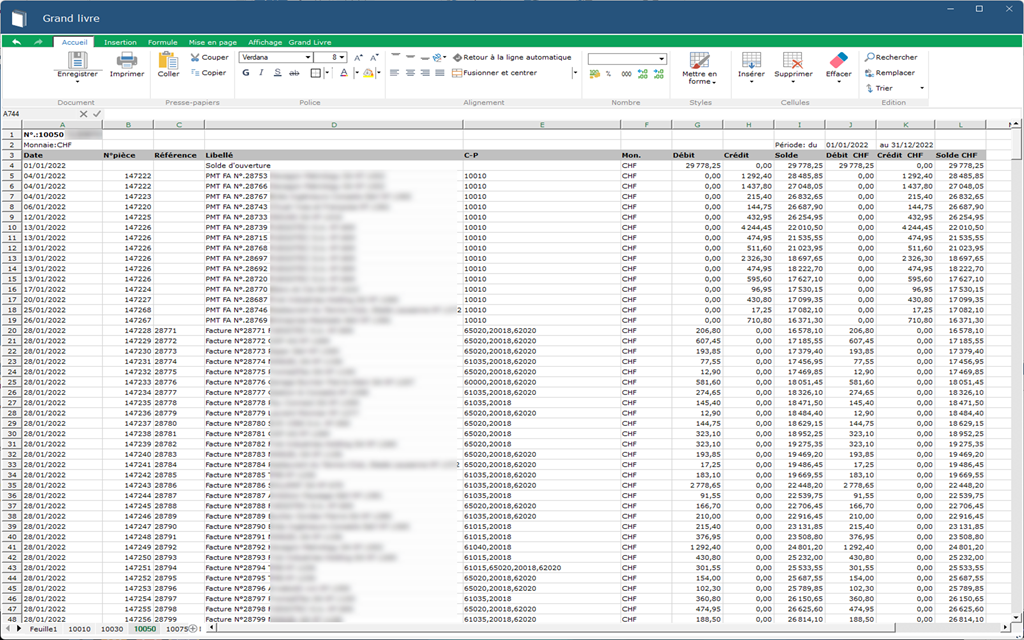1024x640 pixels.
Task: Center cell text horizontally
Action: point(410,73)
